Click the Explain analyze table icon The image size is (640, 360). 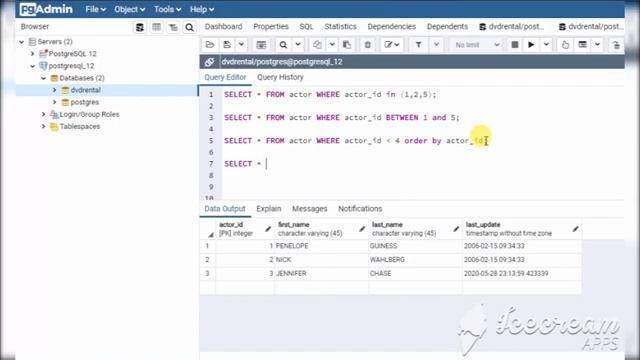coord(582,45)
